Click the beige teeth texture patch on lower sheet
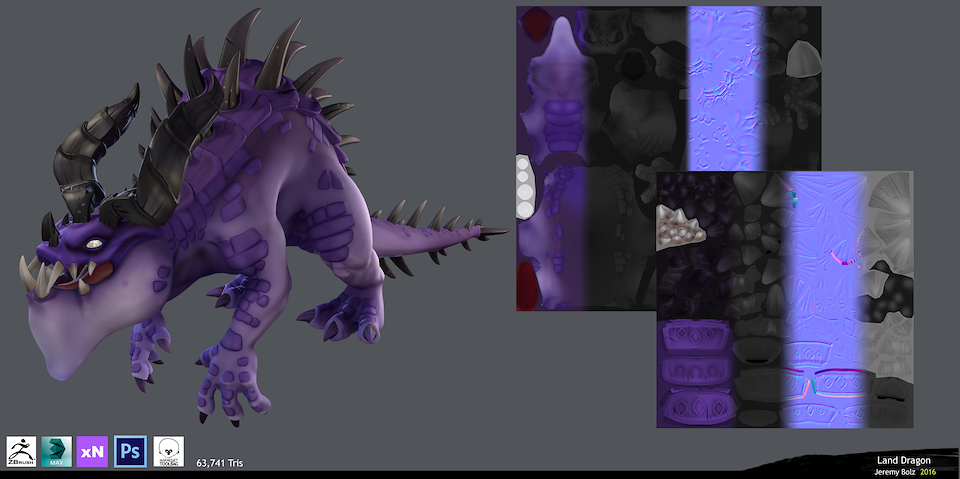Viewport: 960px width, 479px height. coord(680,229)
